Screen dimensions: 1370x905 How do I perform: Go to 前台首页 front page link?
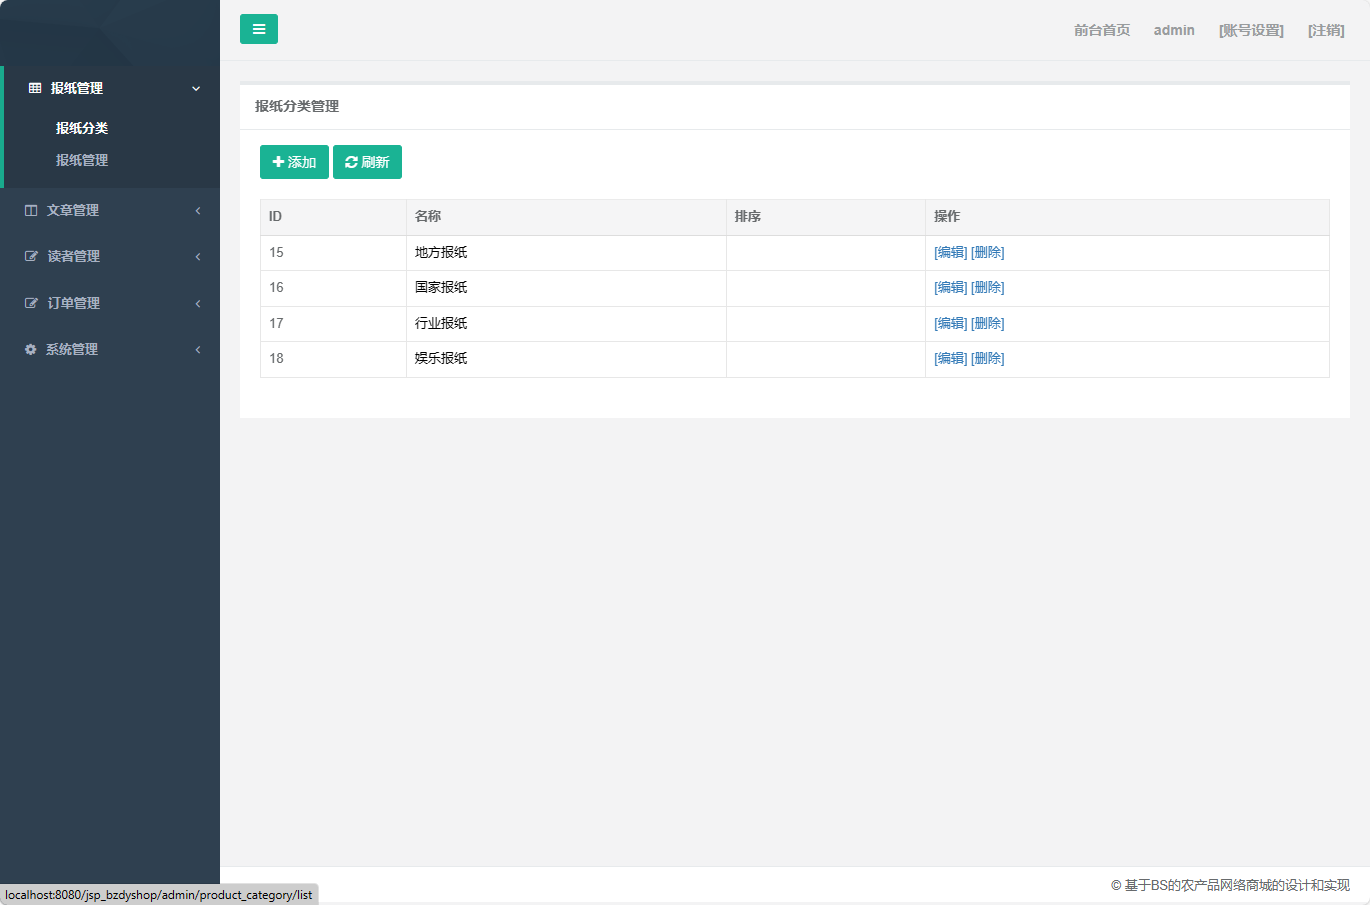pos(1102,30)
